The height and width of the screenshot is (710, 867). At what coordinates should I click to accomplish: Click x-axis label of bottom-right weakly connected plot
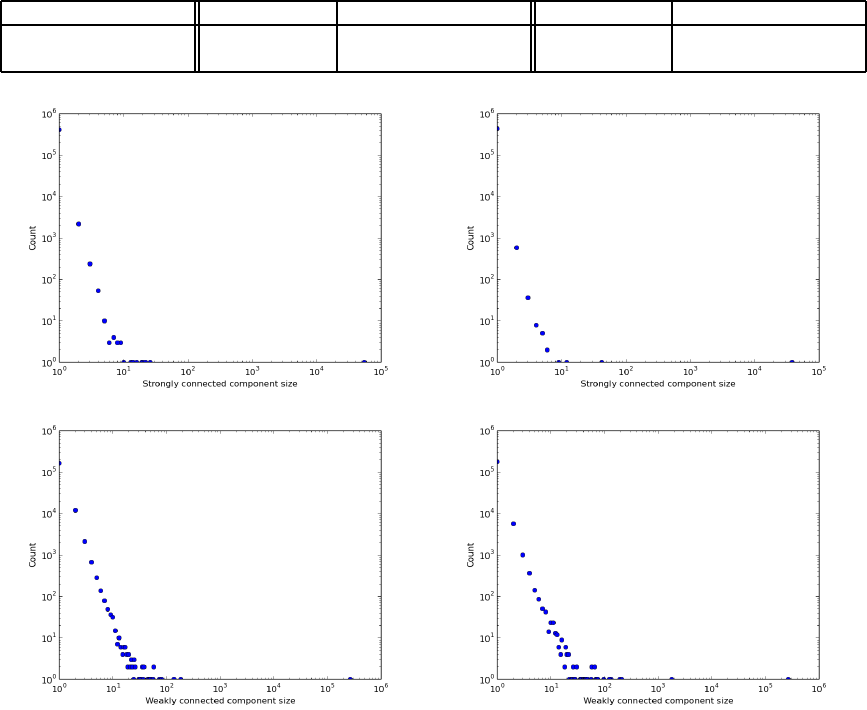(658, 701)
